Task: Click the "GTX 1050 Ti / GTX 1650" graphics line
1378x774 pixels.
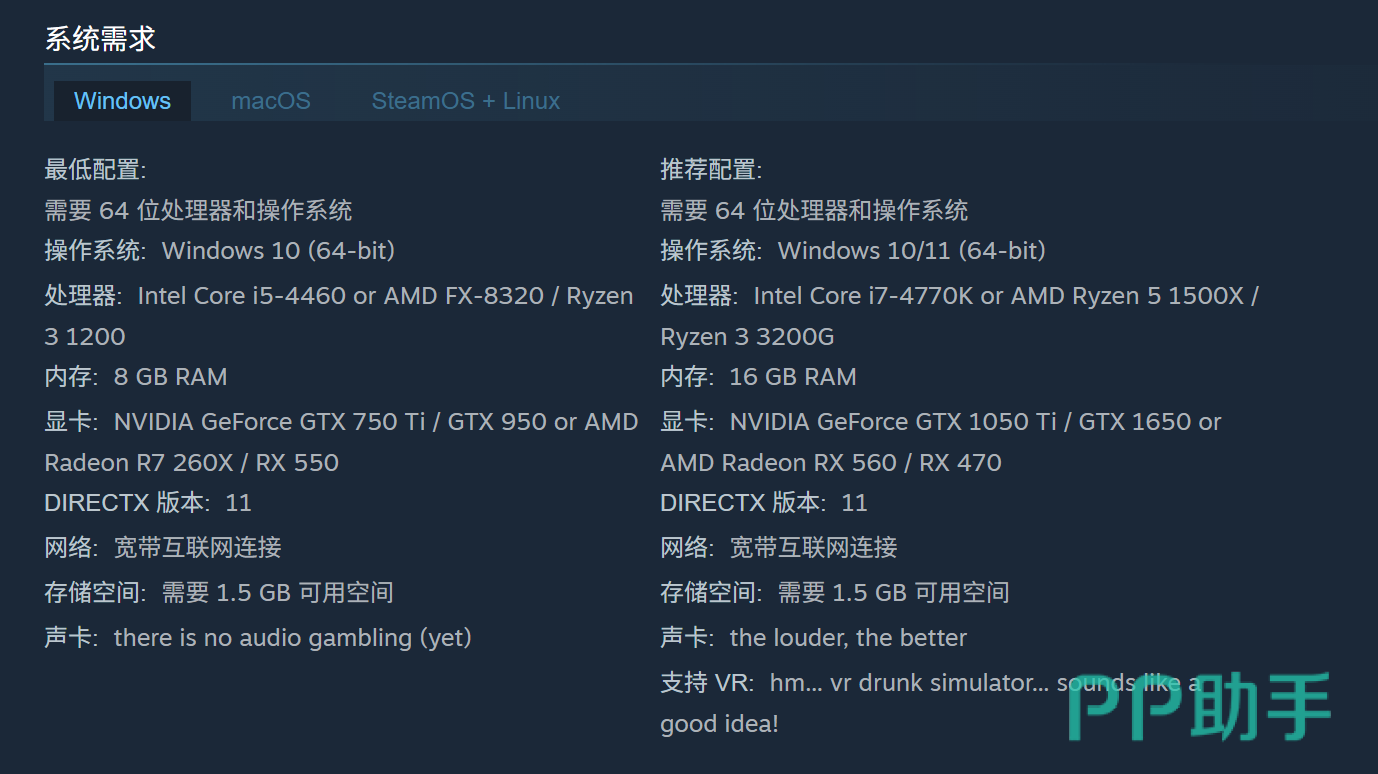Action: coord(941,422)
